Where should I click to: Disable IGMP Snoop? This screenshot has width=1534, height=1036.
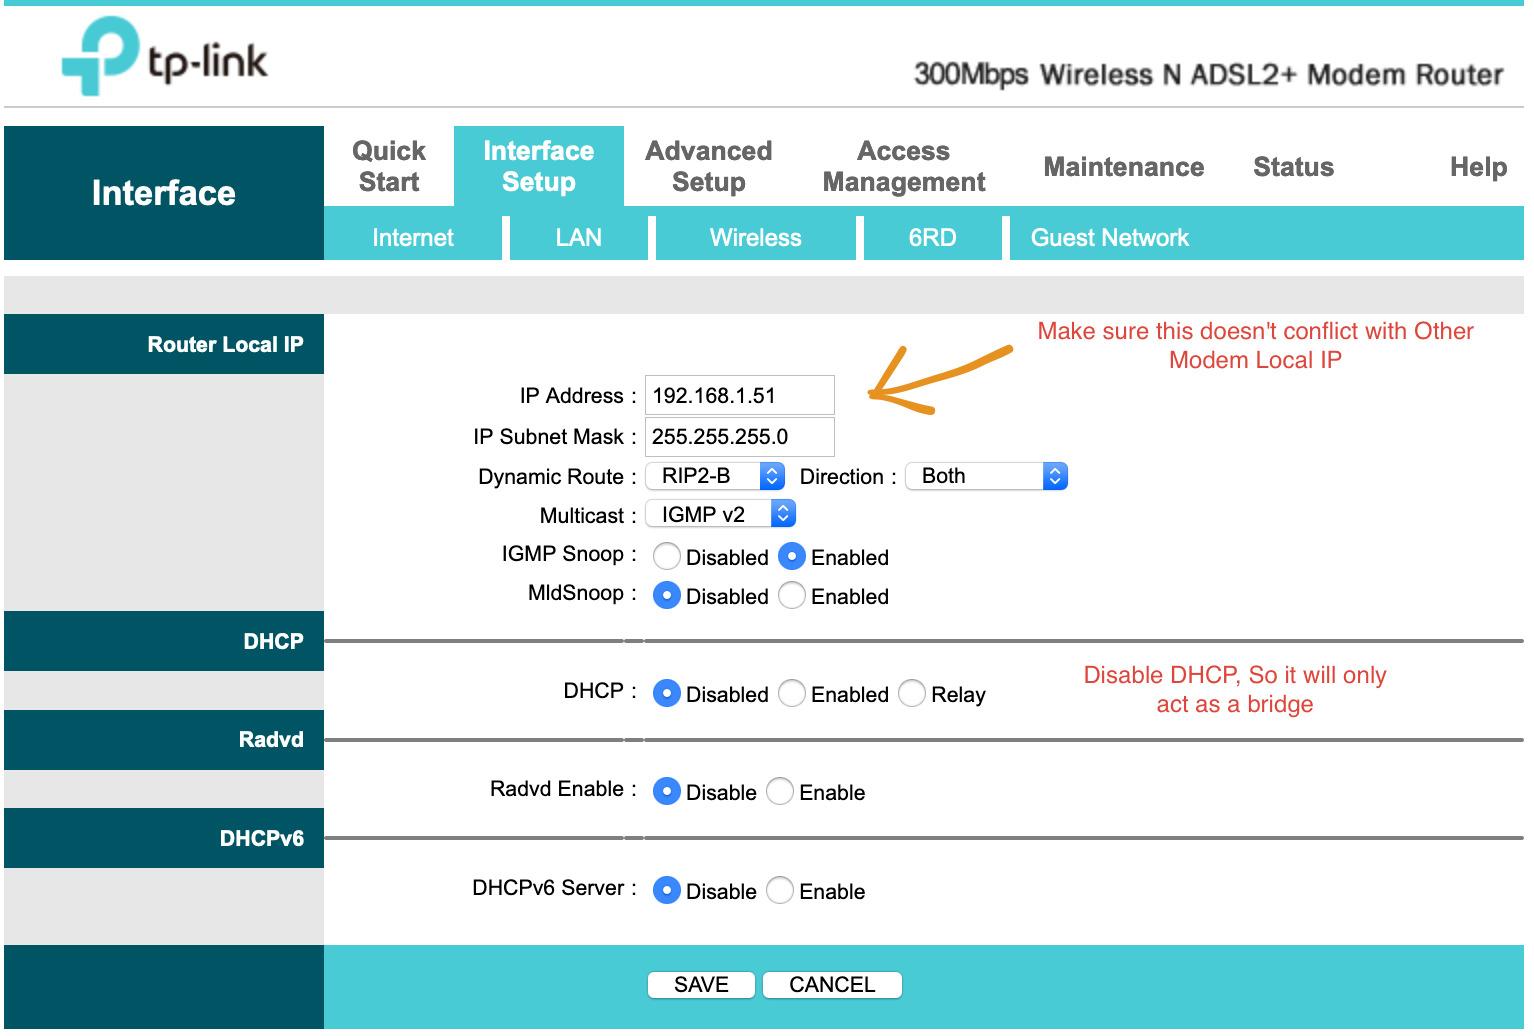coord(667,556)
